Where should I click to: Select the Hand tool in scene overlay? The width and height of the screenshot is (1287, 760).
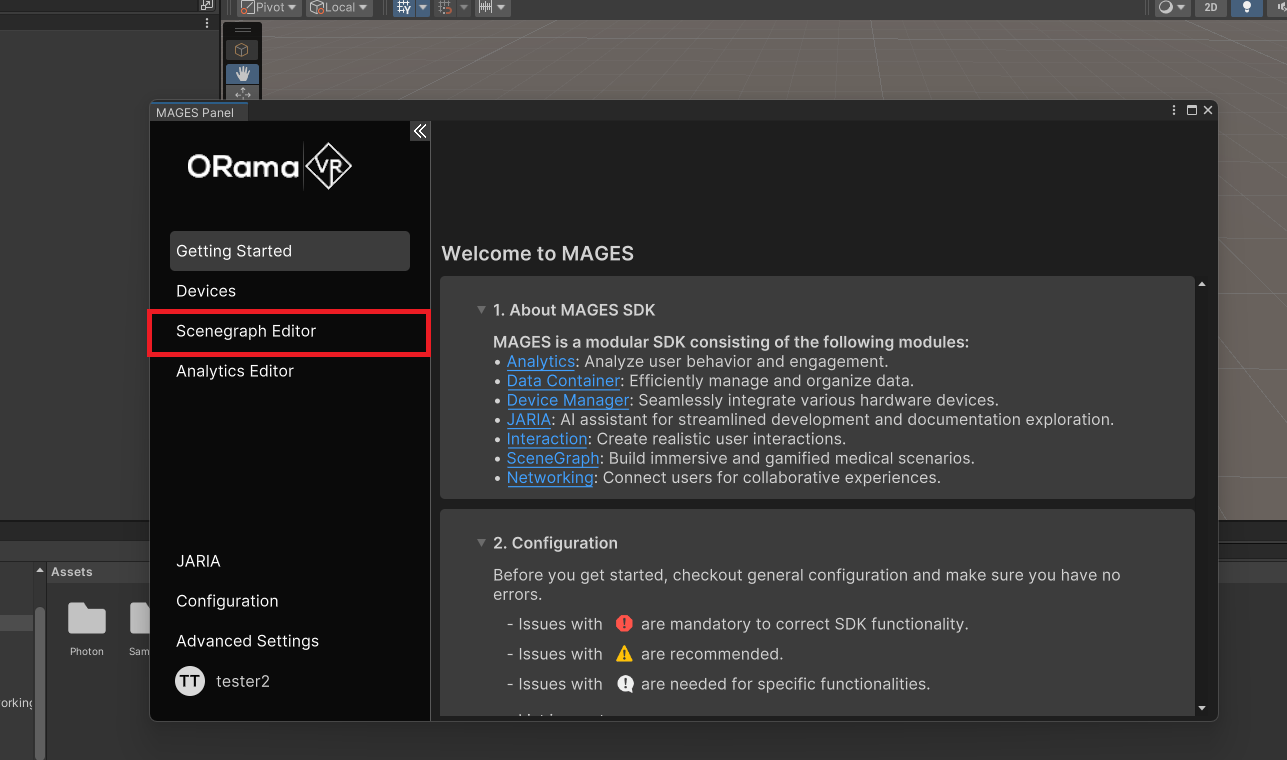242,73
